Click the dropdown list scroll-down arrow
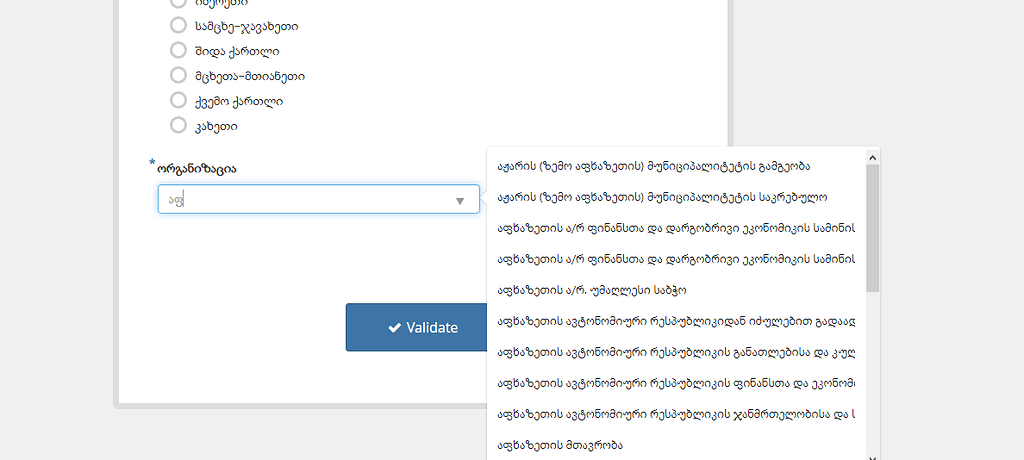The width and height of the screenshot is (1024, 460). point(873,455)
